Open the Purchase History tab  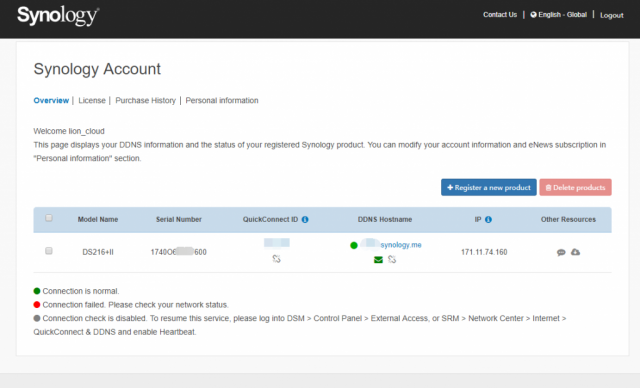coord(145,100)
